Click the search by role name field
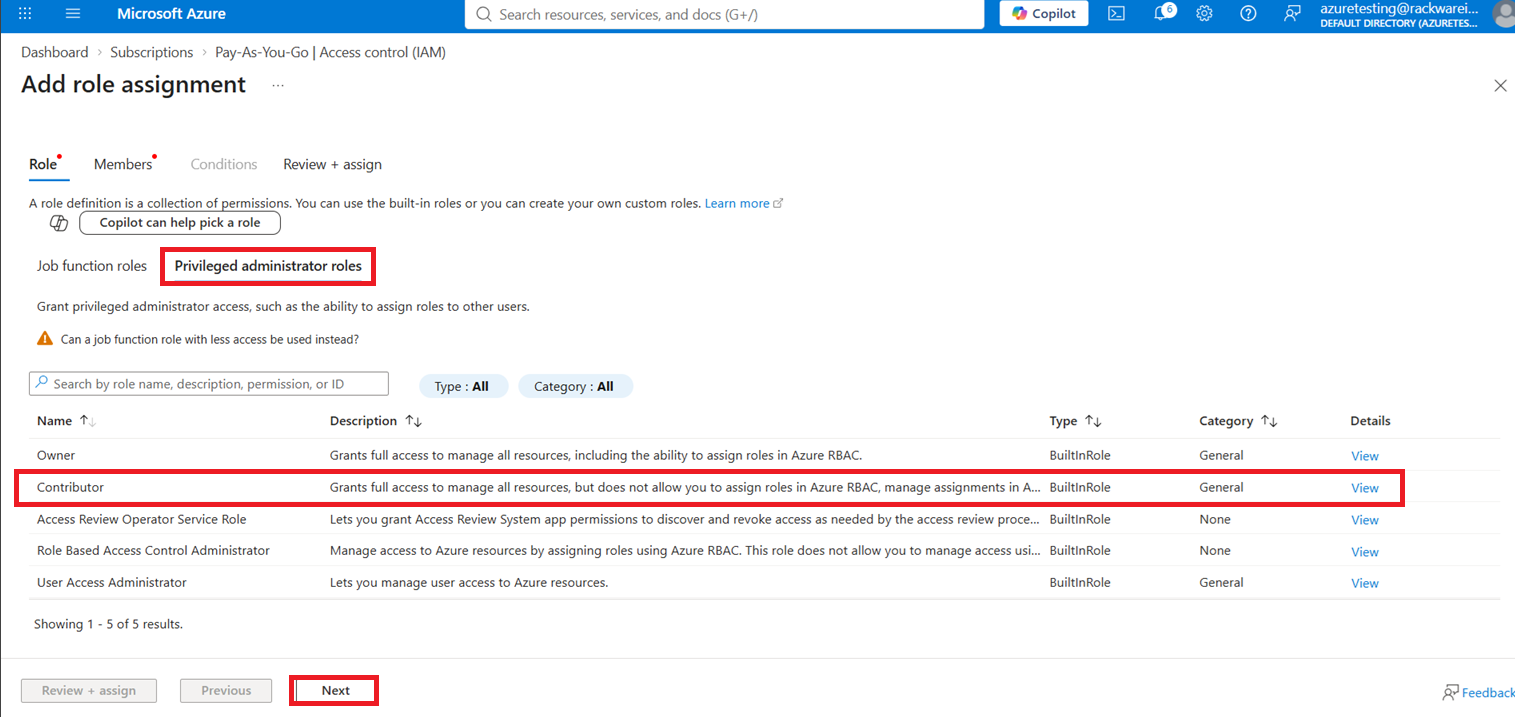Screen dimensions: 1515x717 209,384
